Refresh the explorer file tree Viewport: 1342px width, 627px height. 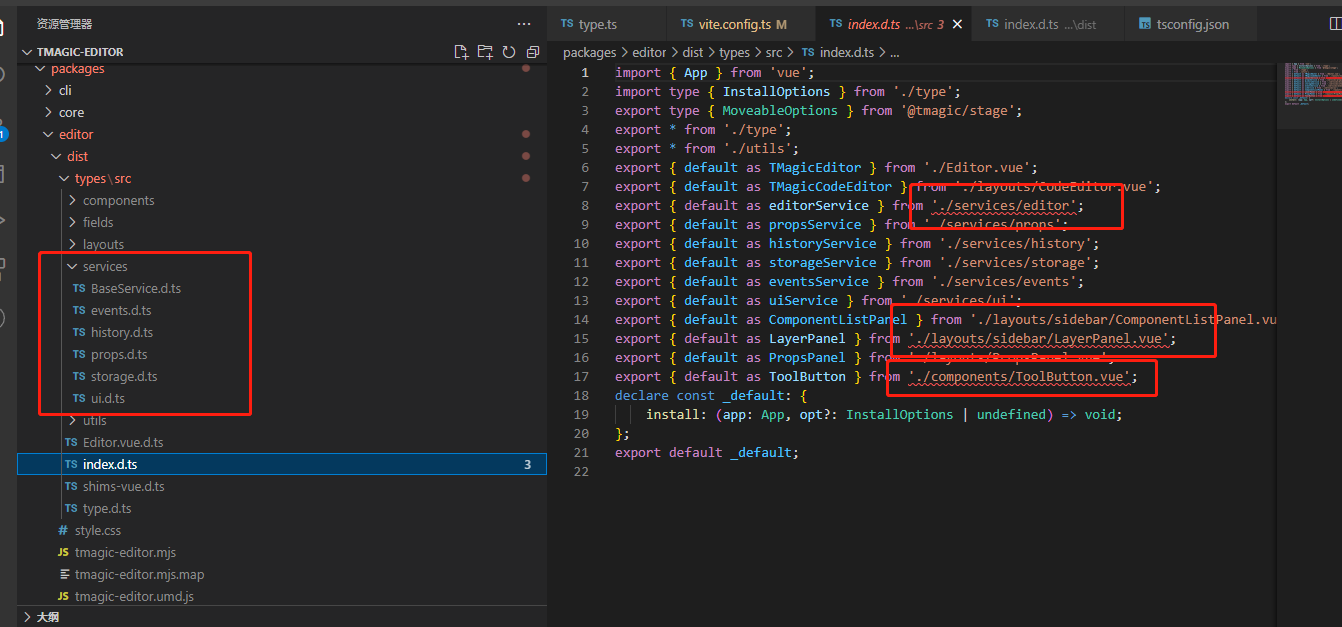[509, 52]
